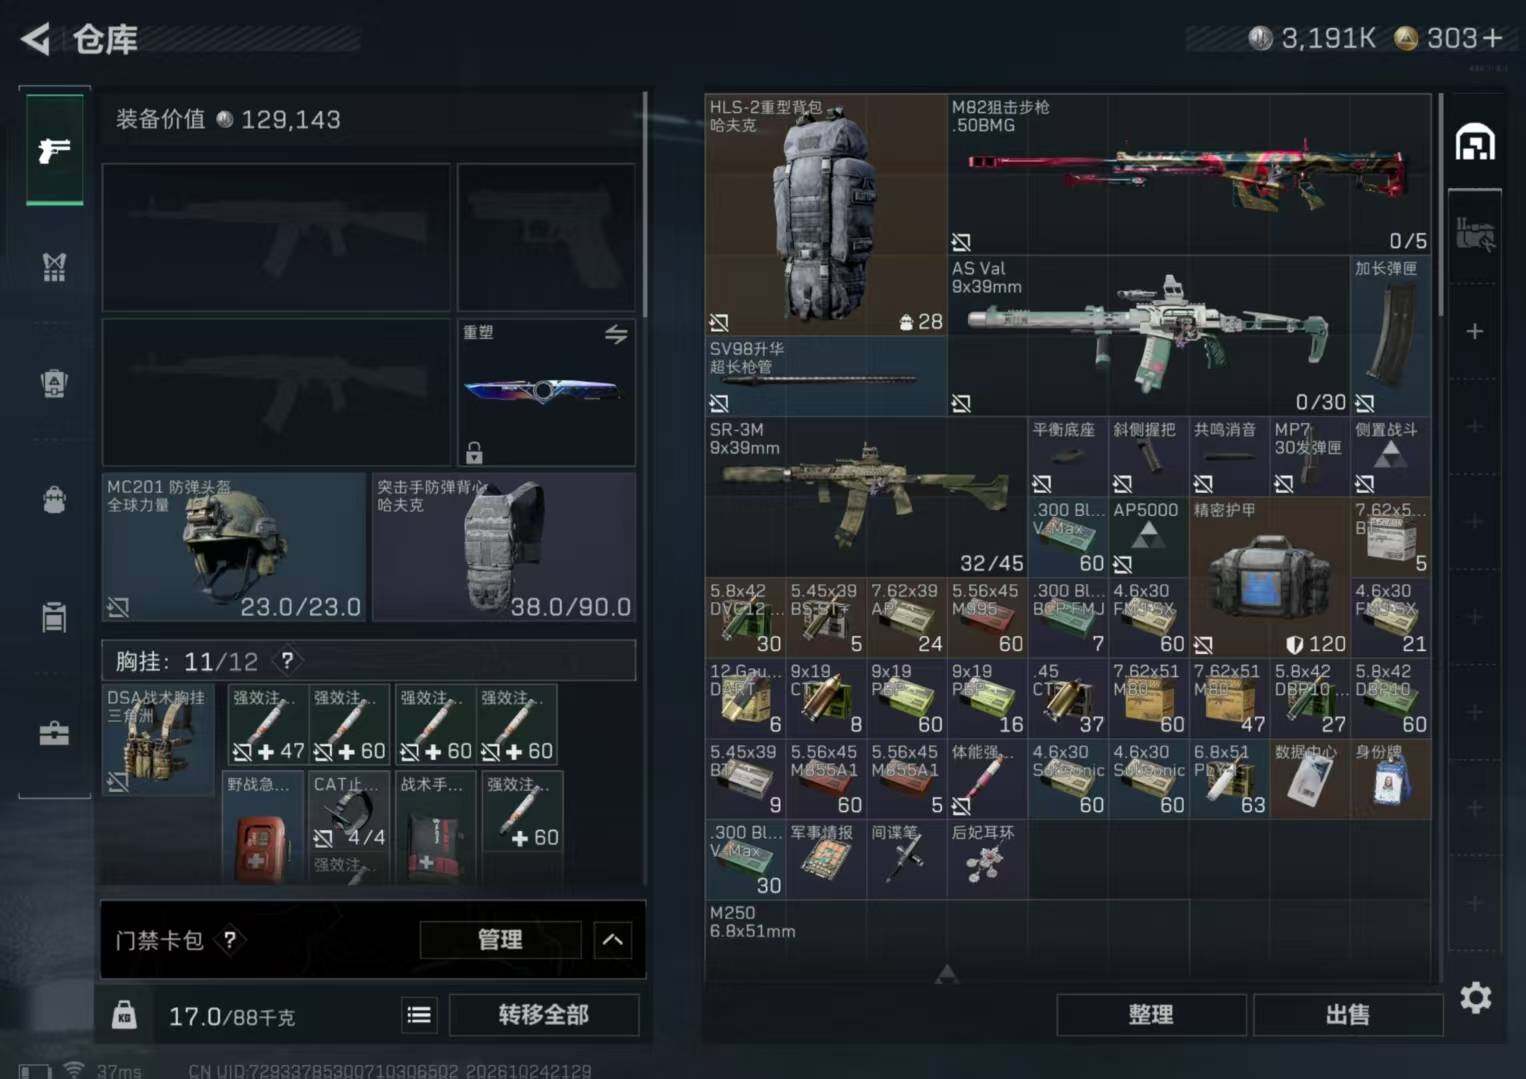This screenshot has width=1526, height=1079.
Task: Open the chest rig sidebar tab
Action: click(x=54, y=267)
